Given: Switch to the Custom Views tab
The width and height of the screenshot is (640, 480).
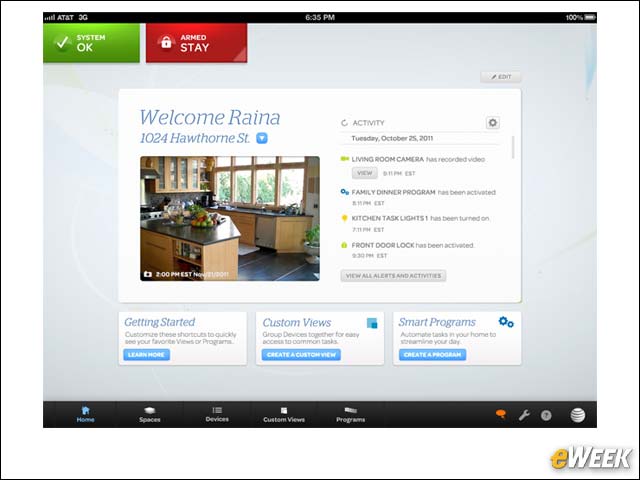Looking at the screenshot, I should [284, 414].
